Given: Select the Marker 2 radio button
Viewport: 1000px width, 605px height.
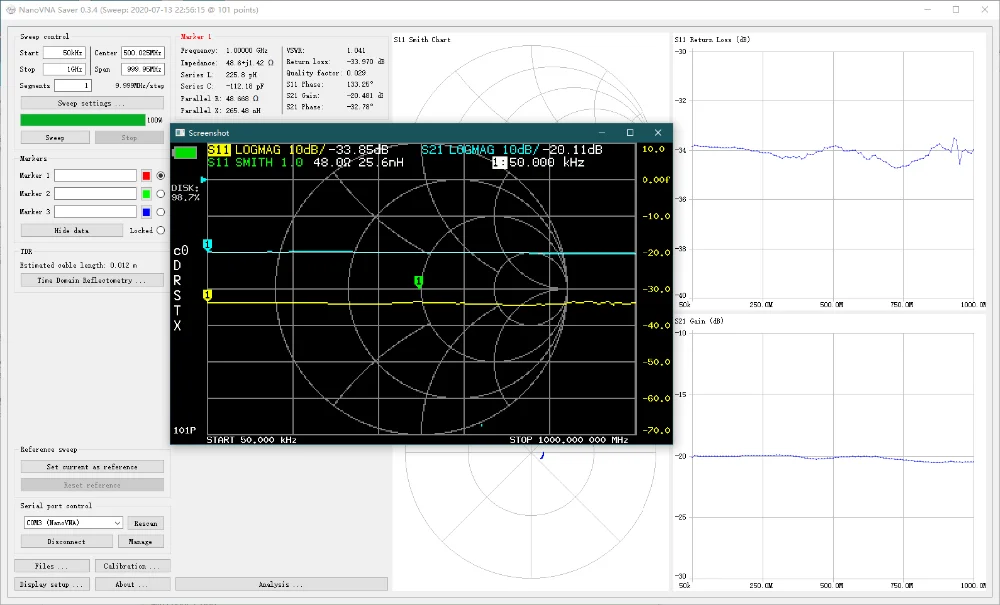Looking at the screenshot, I should (161, 194).
